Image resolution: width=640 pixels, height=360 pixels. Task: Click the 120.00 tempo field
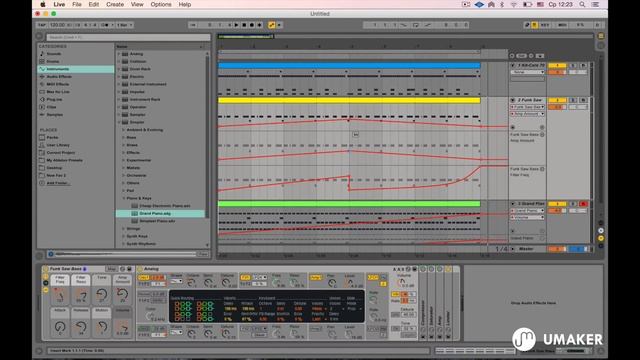click(58, 25)
